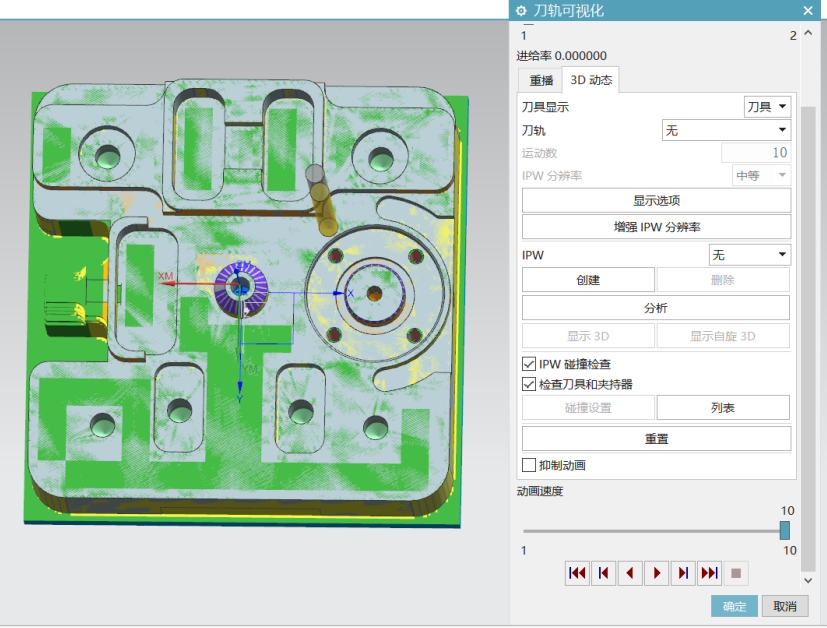The height and width of the screenshot is (628, 827).
Task: Open the IPW dropdown set to 无
Action: click(x=749, y=255)
